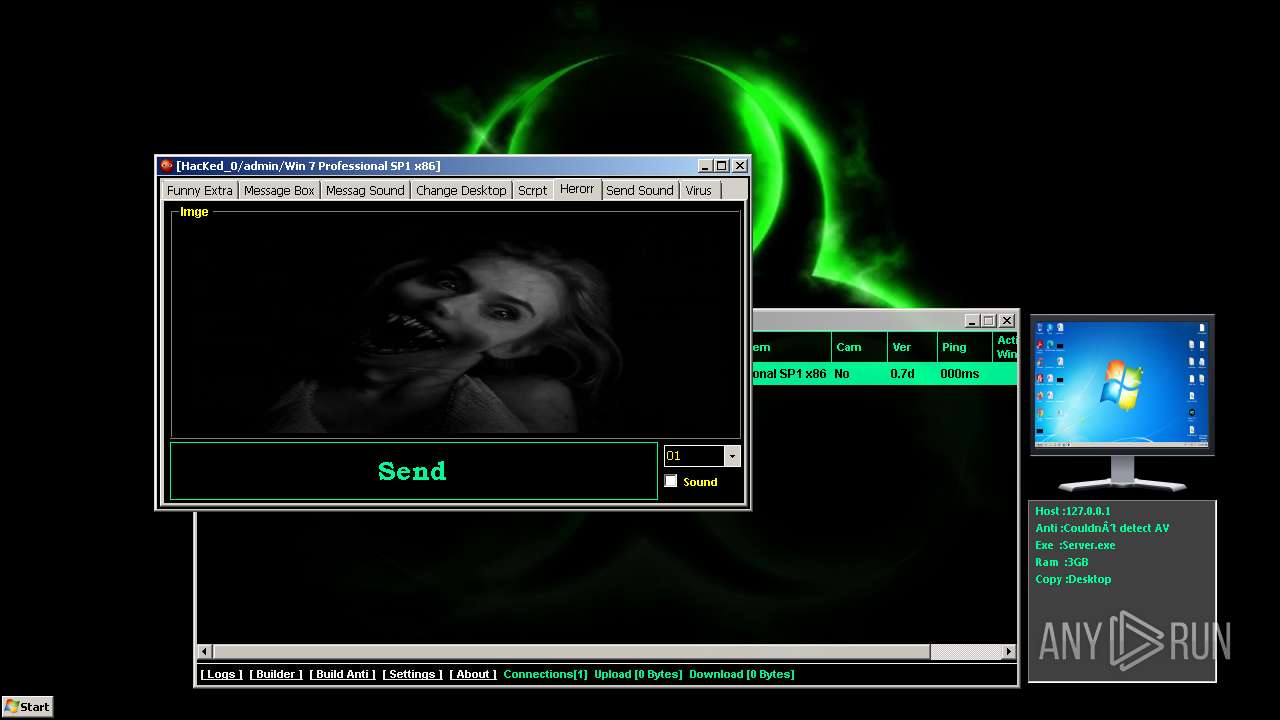Minimize the background main window
This screenshot has height=720, width=1280.
click(972, 321)
